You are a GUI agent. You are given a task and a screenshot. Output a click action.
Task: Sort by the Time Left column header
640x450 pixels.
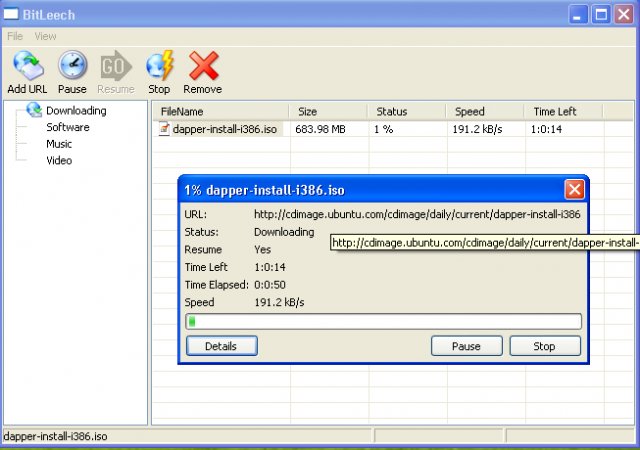[x=563, y=111]
